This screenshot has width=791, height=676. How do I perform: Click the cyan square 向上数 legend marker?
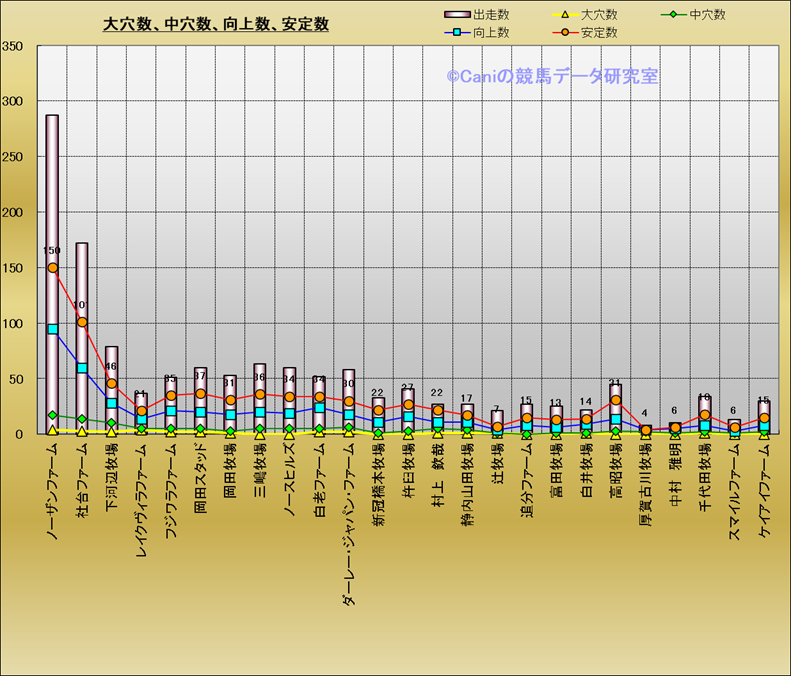point(456,33)
